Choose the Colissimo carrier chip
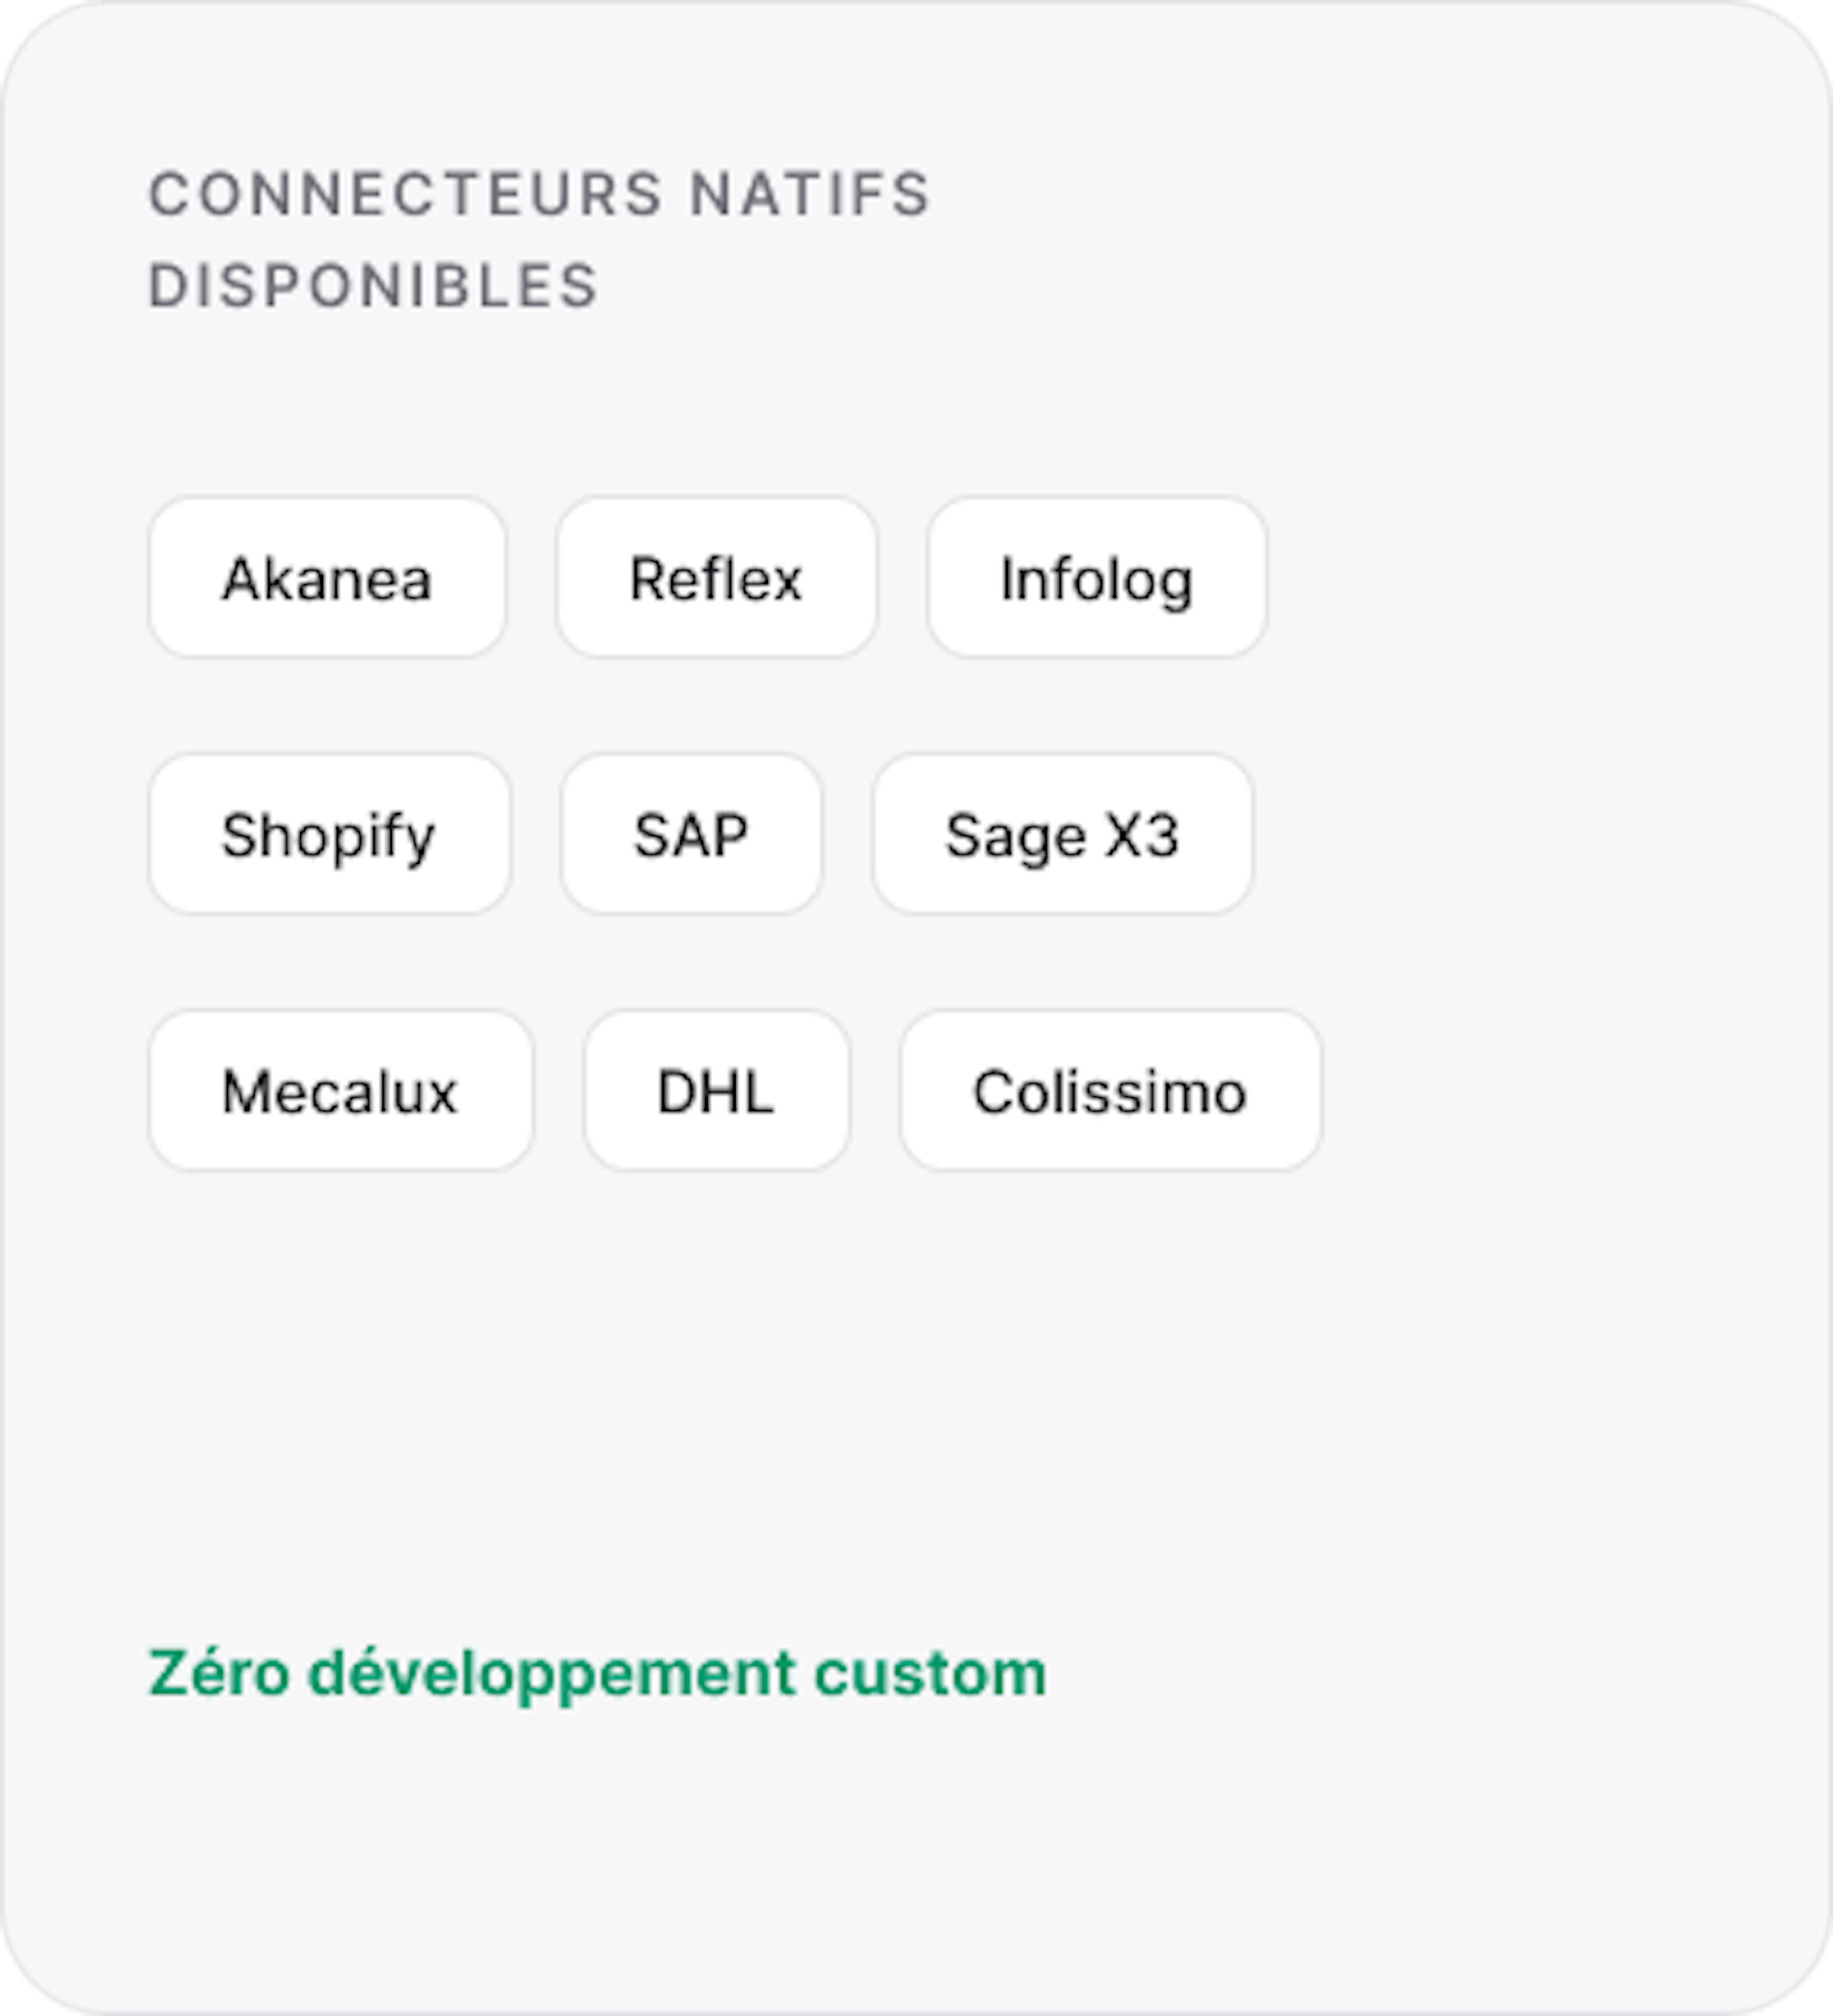 point(1110,1090)
